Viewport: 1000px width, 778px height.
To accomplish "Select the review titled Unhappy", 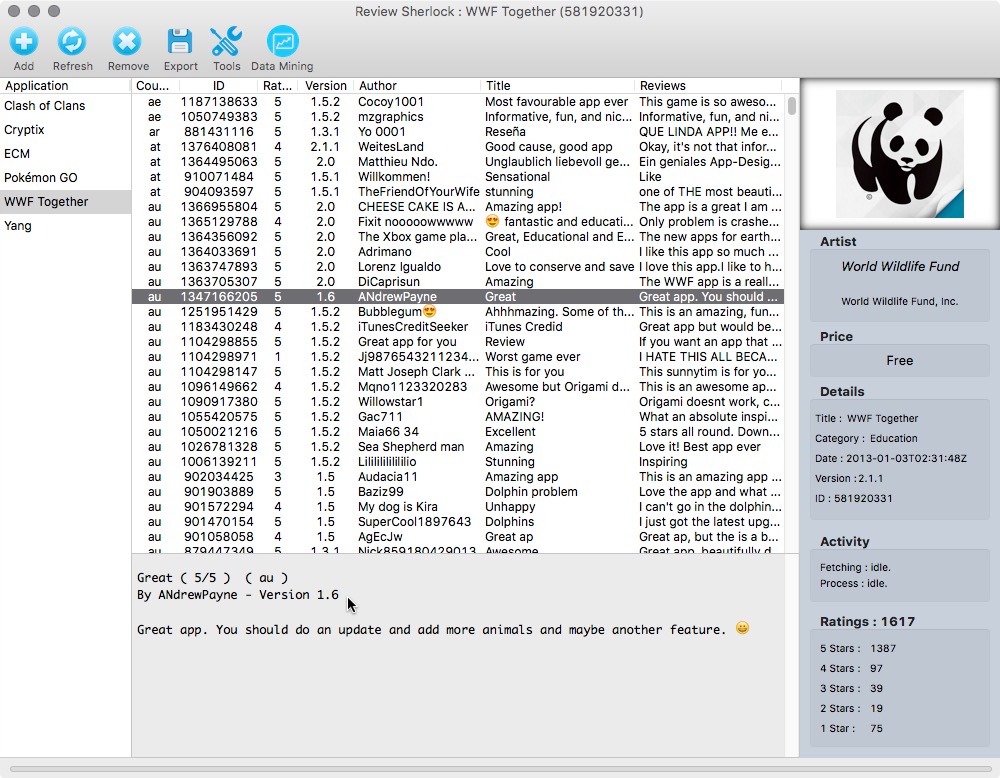I will pyautogui.click(x=458, y=506).
